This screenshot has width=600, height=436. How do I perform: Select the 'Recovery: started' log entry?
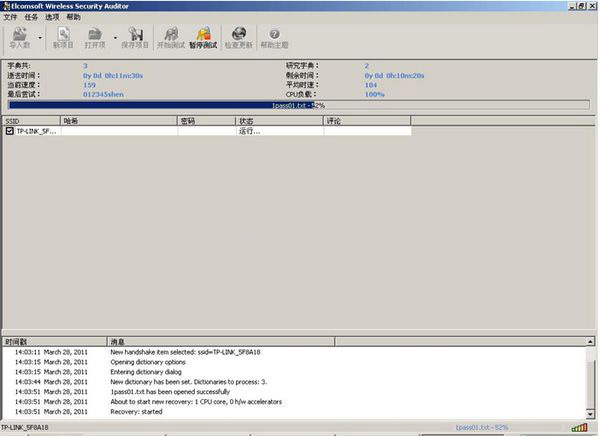click(136, 411)
